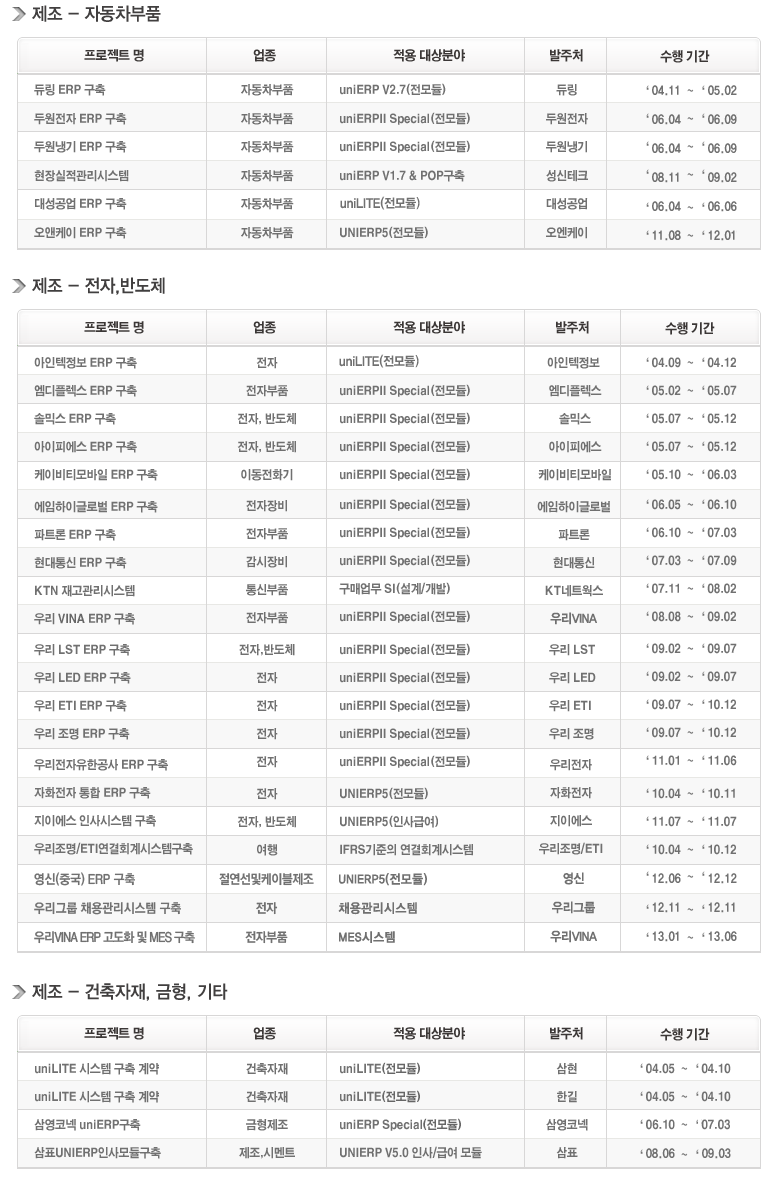Click the '우리 VINA ERP 구축' project cell

click(x=85, y=618)
